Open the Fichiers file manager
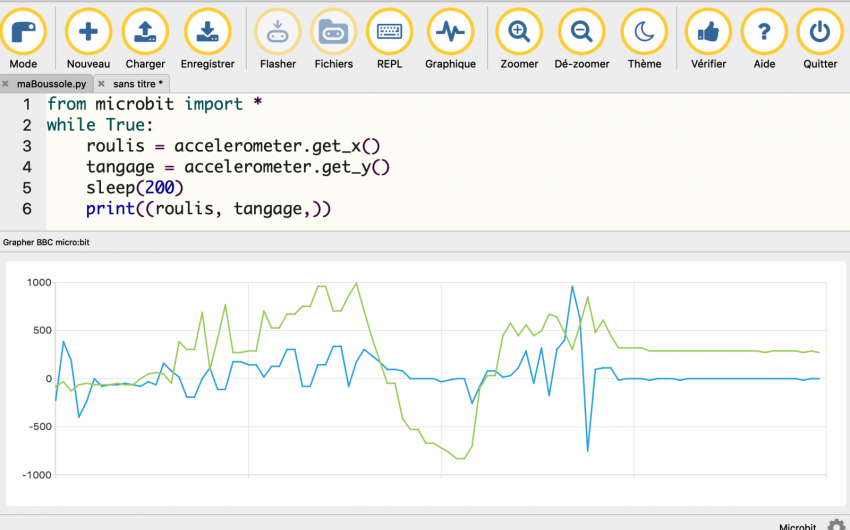 click(333, 39)
